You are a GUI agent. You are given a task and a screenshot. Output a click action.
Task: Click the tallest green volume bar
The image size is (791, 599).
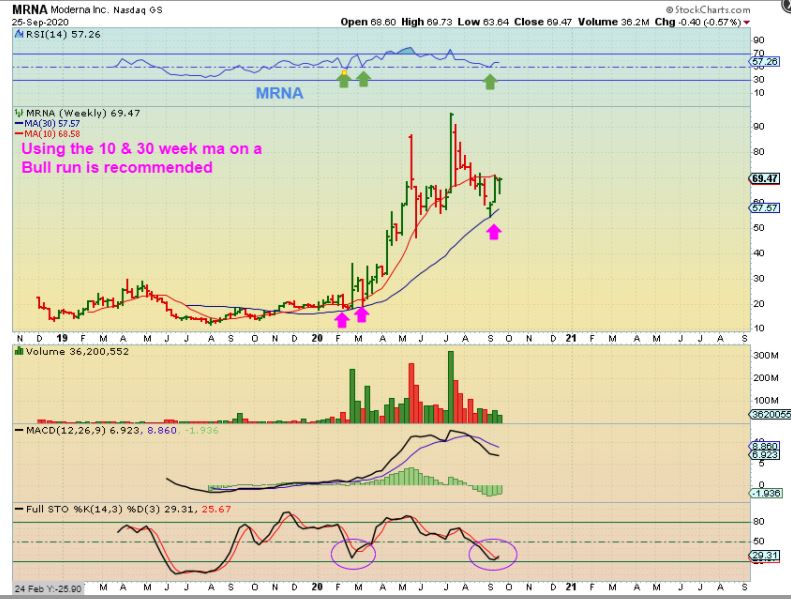point(450,385)
